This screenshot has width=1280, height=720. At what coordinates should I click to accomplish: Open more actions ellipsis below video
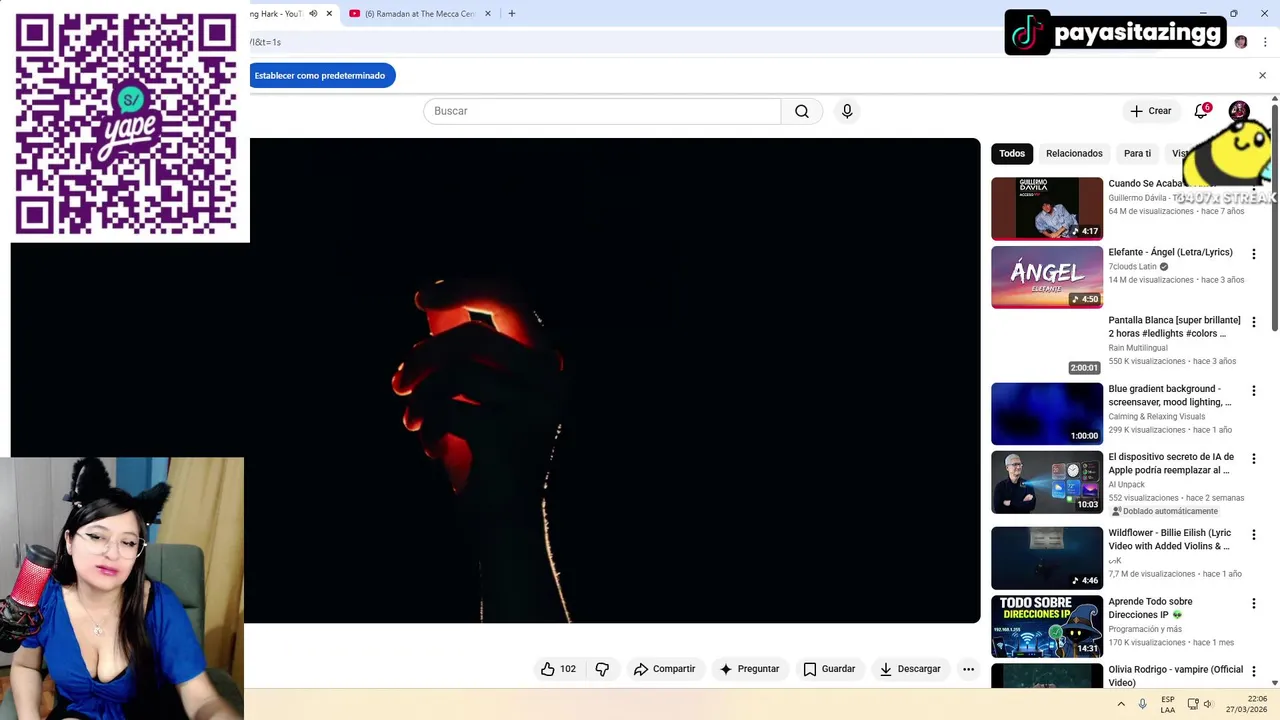point(968,669)
